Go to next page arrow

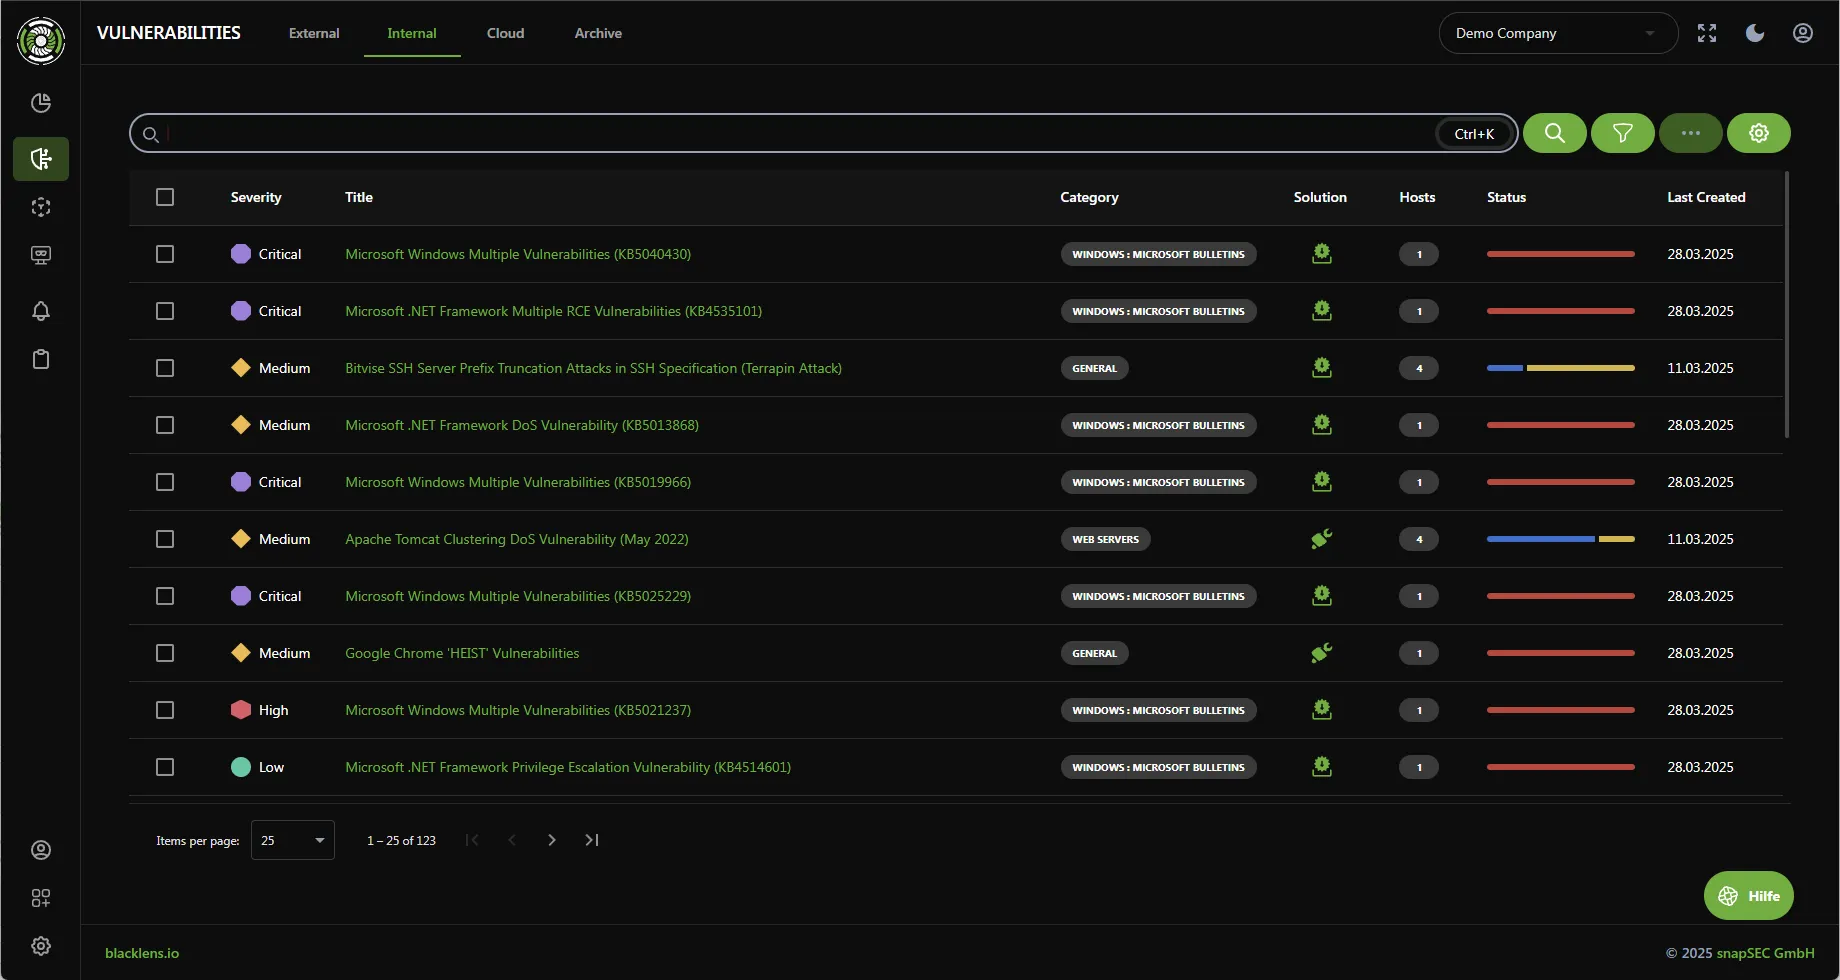tap(552, 840)
